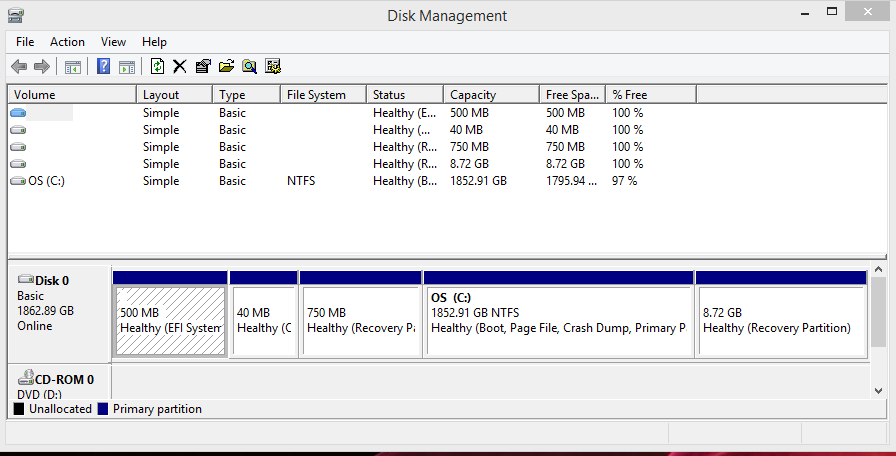Screen dimensions: 896x456
Task: Sort by the Capacity column header
Action: click(491, 95)
